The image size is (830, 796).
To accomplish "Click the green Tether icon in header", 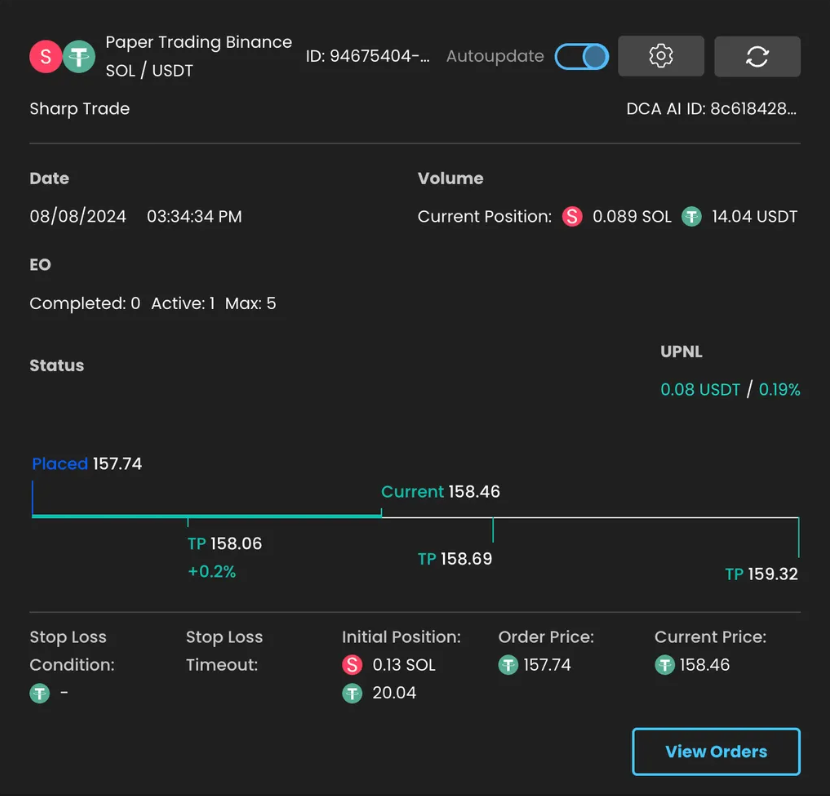I will pos(79,56).
